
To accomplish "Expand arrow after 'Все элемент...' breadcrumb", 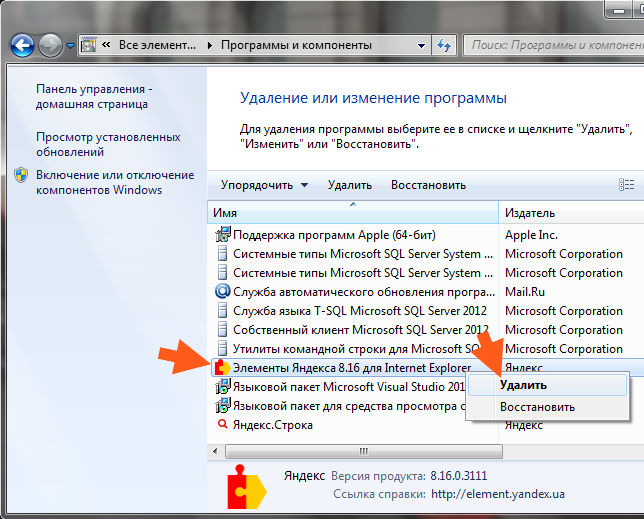I will [210, 45].
